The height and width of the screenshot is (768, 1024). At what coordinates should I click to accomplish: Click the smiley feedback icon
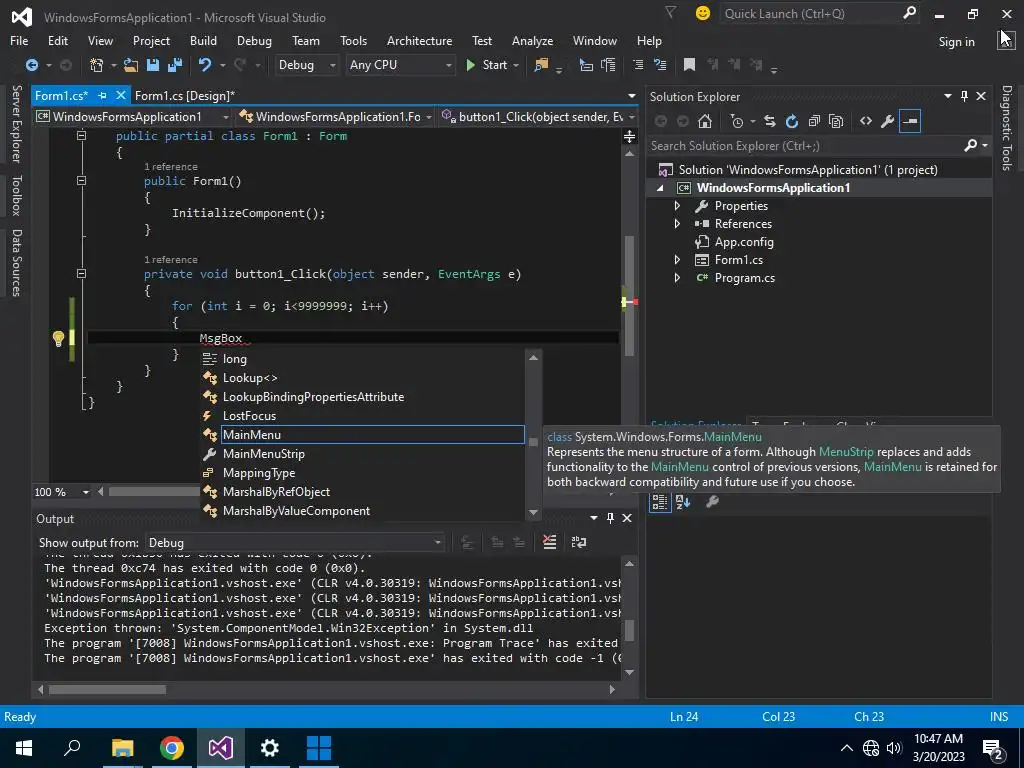tap(703, 13)
